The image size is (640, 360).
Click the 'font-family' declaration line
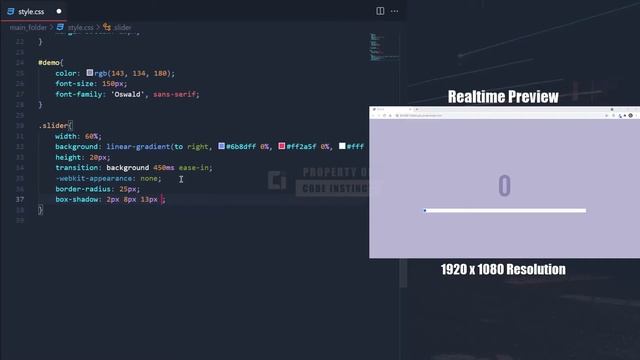(127, 94)
